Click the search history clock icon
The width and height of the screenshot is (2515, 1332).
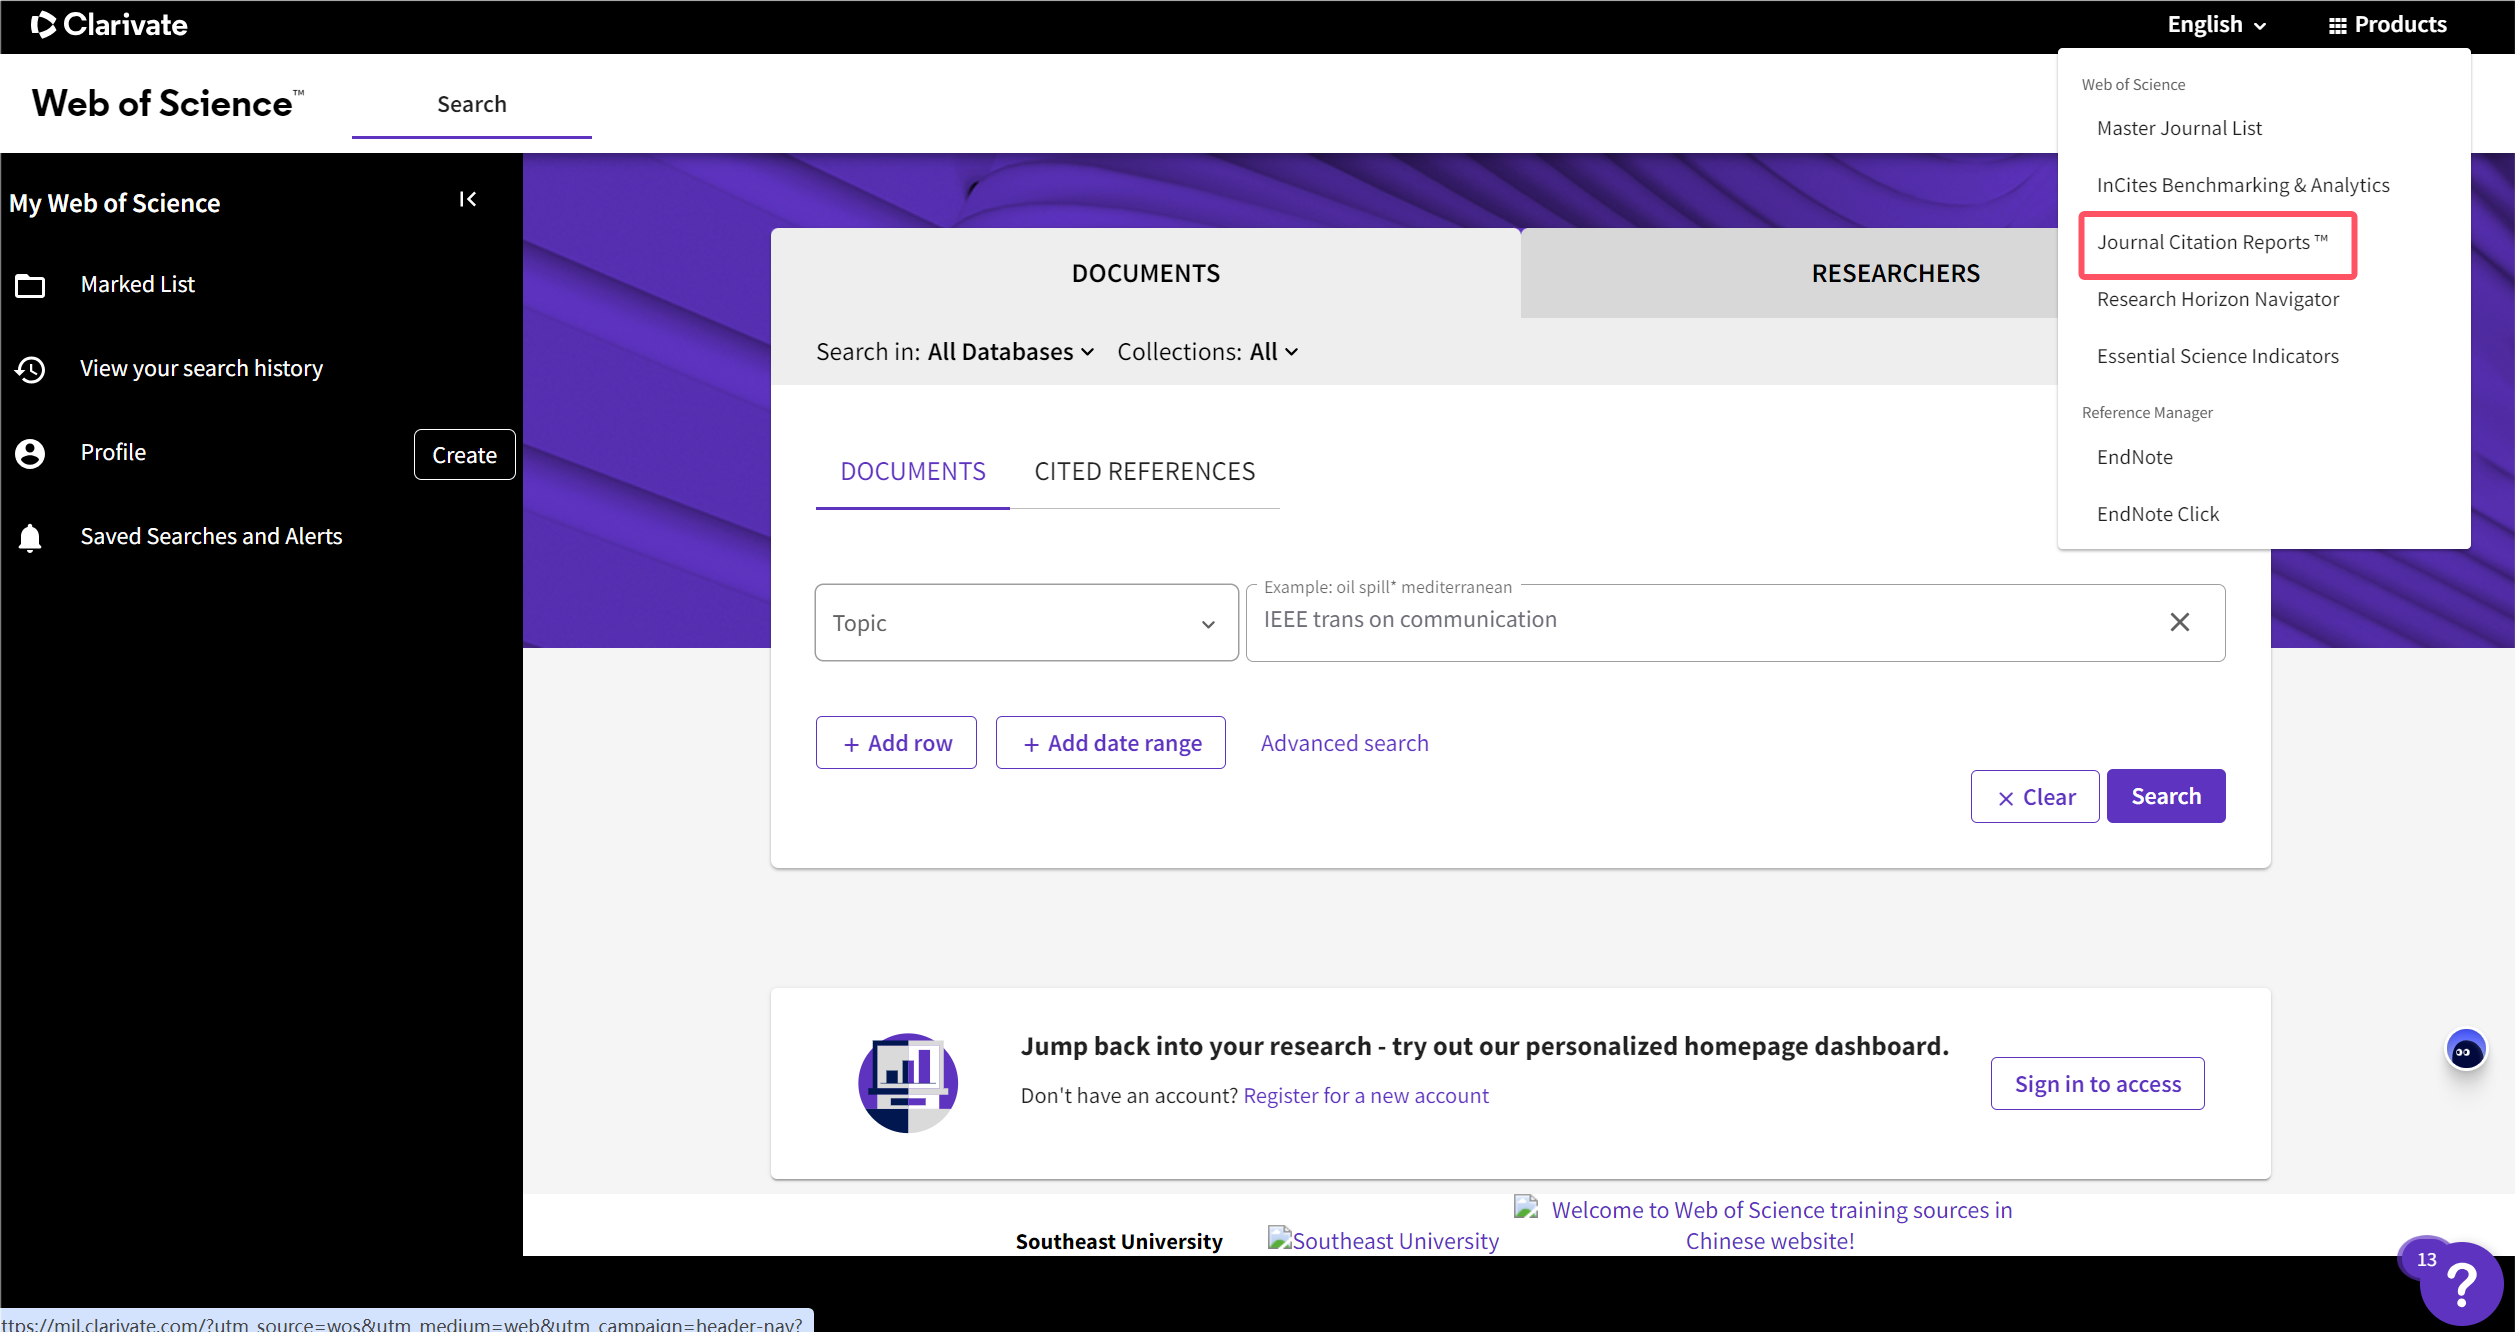30,369
